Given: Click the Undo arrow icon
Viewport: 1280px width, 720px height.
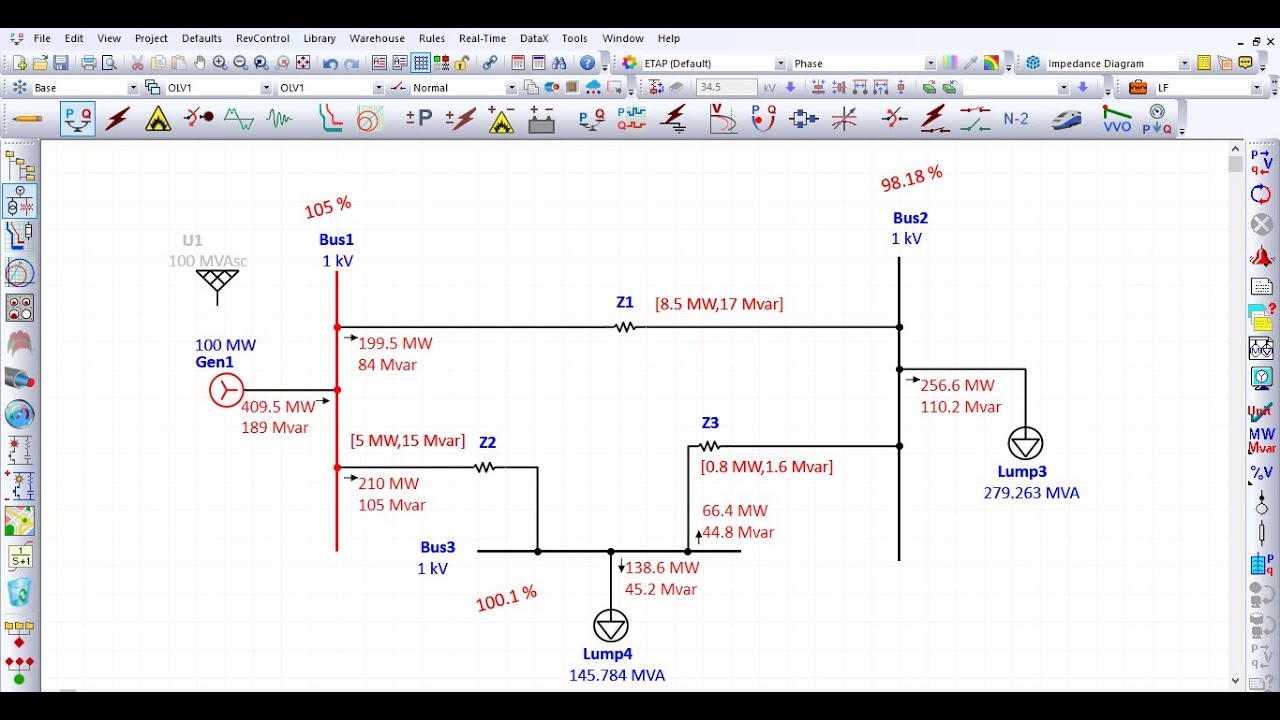Looking at the screenshot, I should coord(330,63).
